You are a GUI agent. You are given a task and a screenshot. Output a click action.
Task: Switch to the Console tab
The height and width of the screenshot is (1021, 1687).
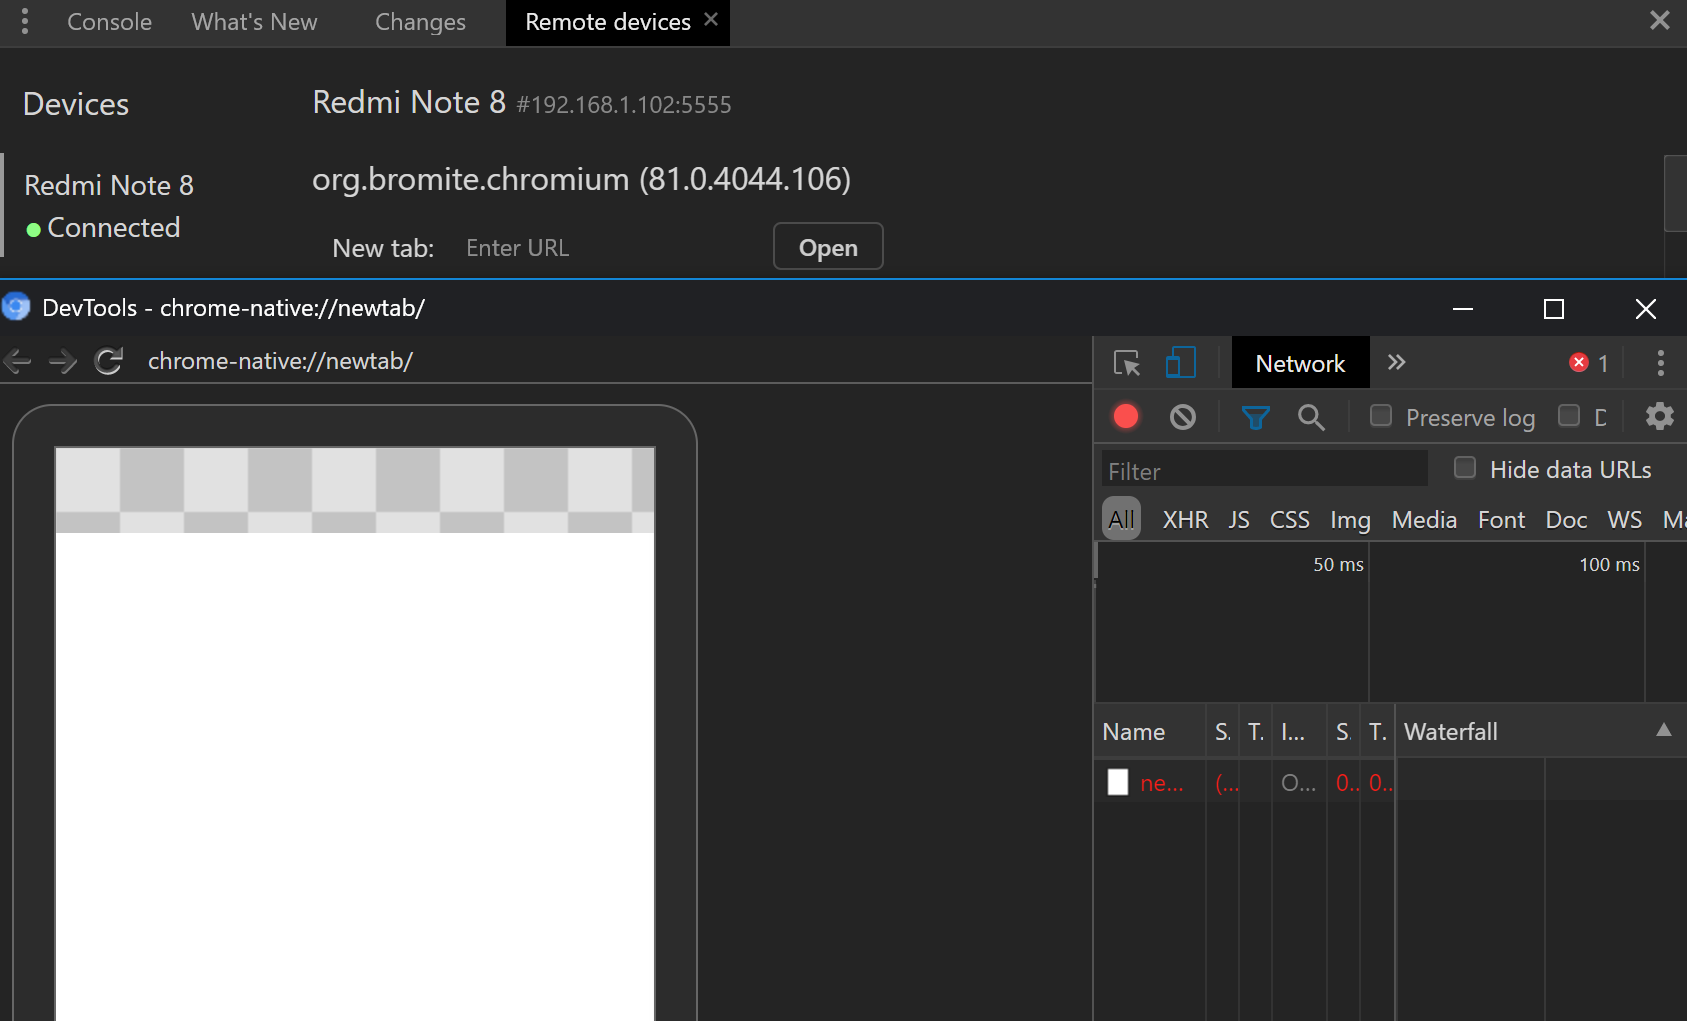tap(109, 22)
